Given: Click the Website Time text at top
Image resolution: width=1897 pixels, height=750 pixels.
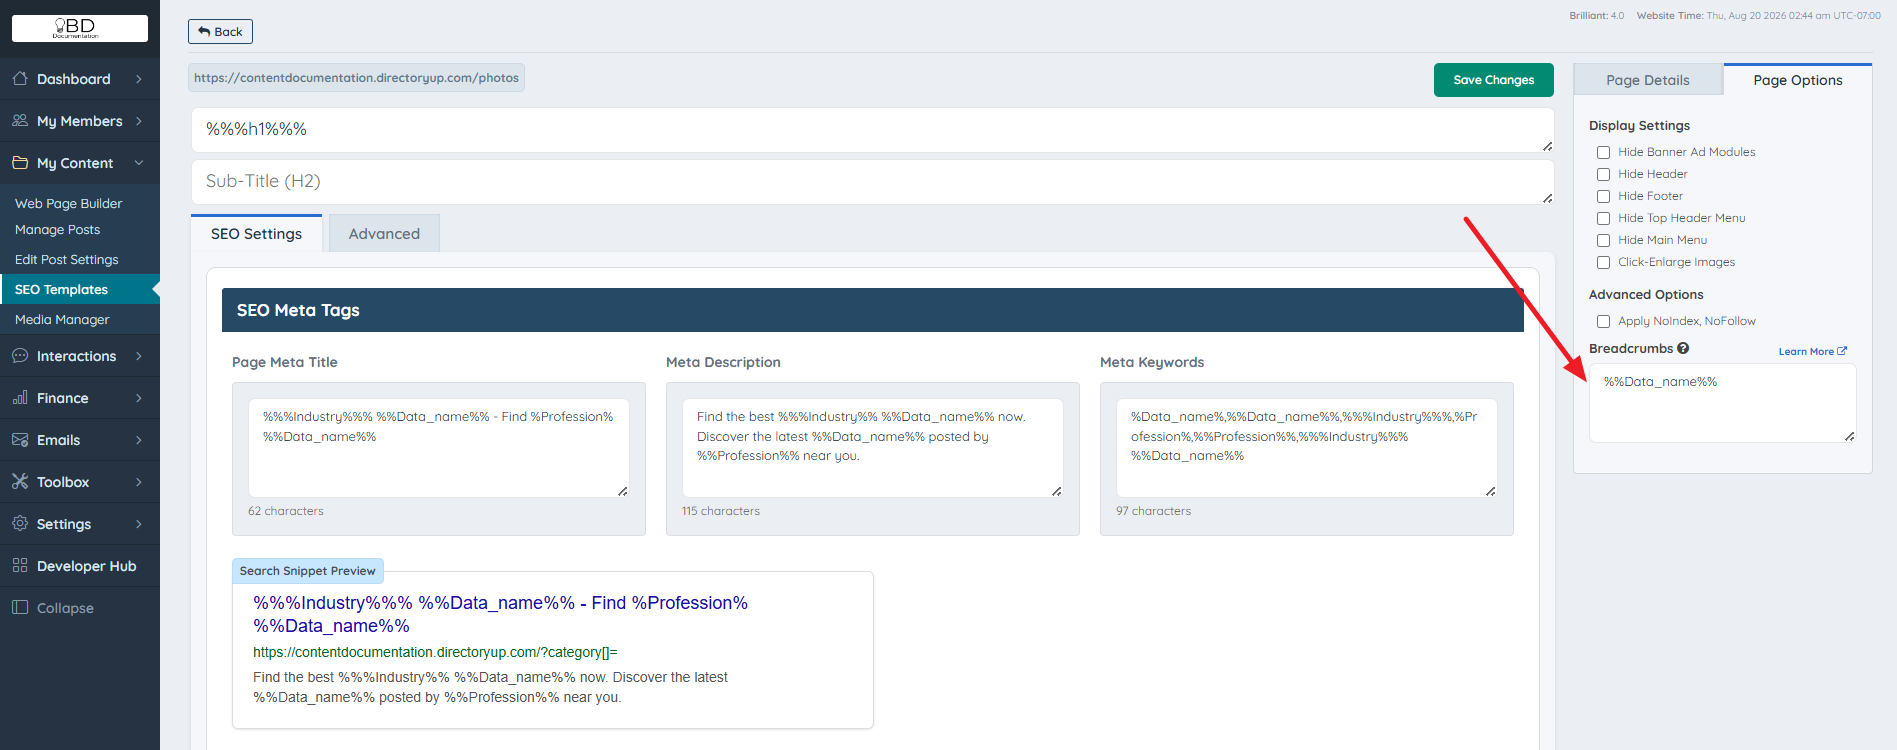Looking at the screenshot, I should (1759, 16).
